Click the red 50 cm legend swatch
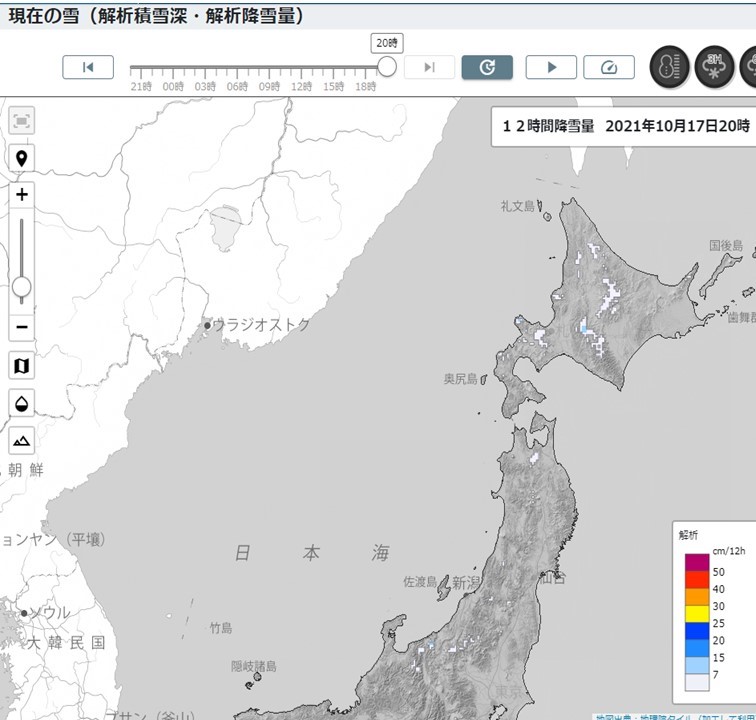The image size is (756, 720). (x=697, y=570)
